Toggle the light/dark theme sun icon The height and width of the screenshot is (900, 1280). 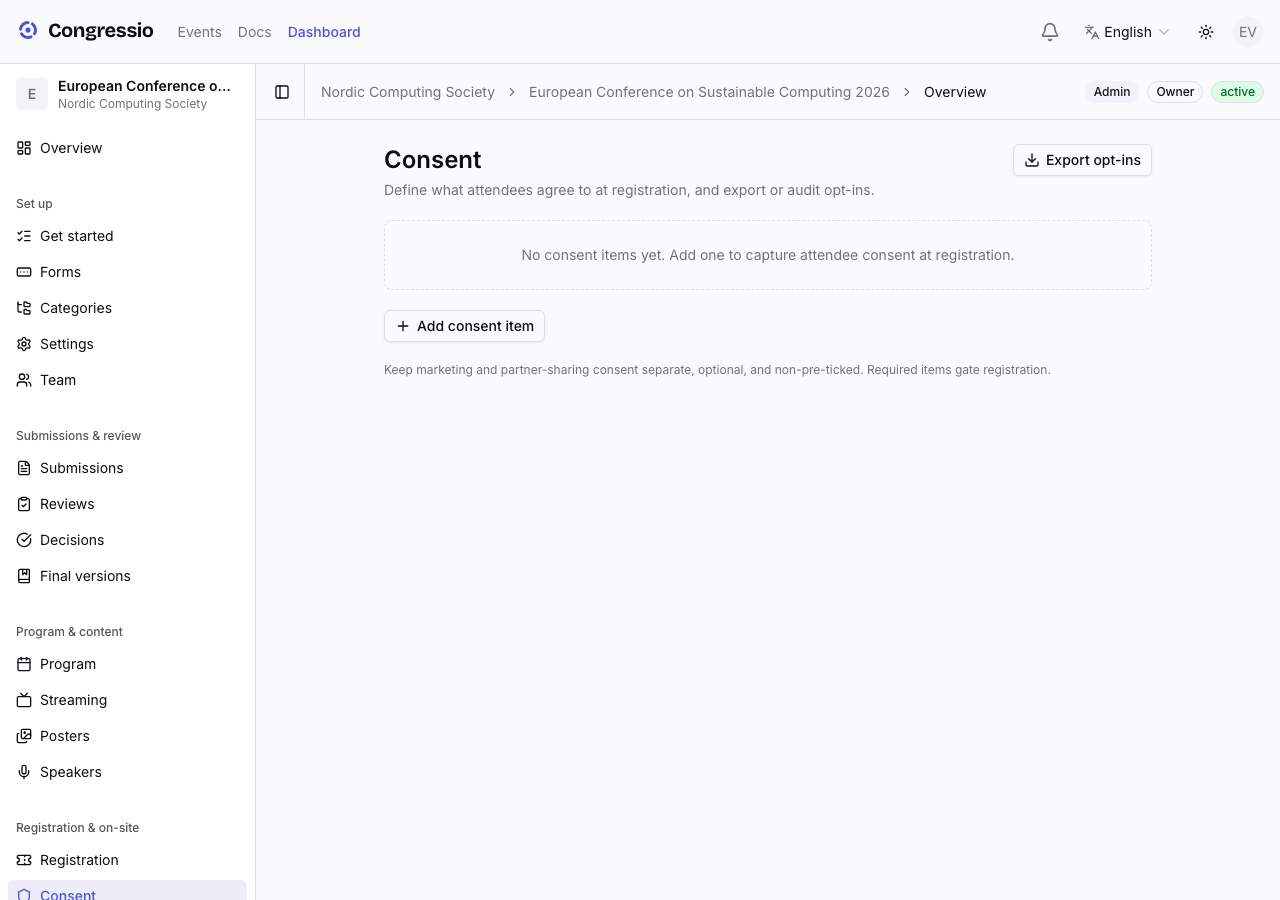tap(1206, 32)
